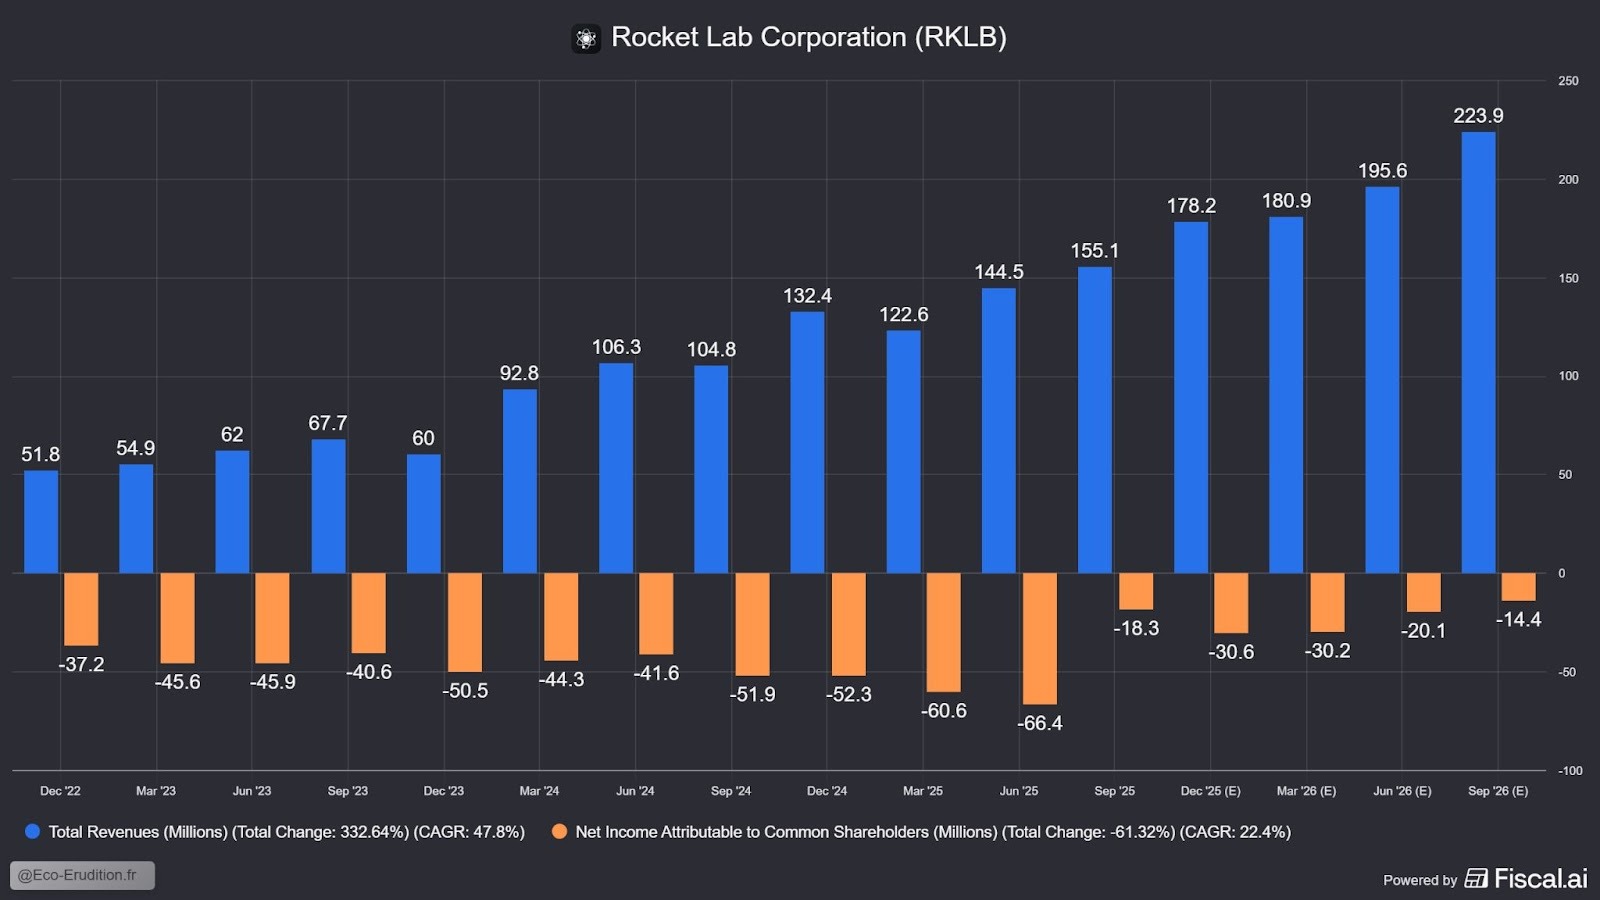Screen dimensions: 1600x900
Task: Select the '-52.3' net income value label
Action: [848, 695]
